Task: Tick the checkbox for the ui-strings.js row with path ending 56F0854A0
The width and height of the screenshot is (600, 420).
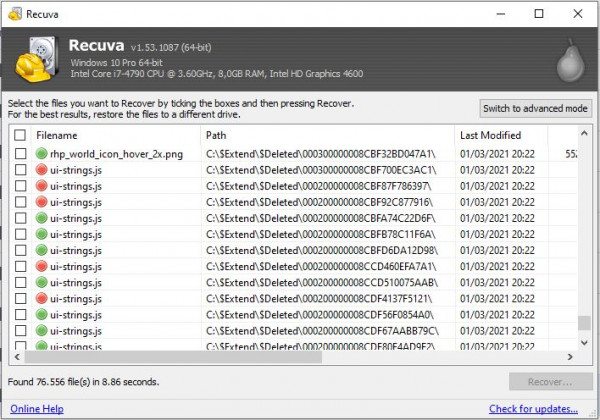Action: click(21, 314)
